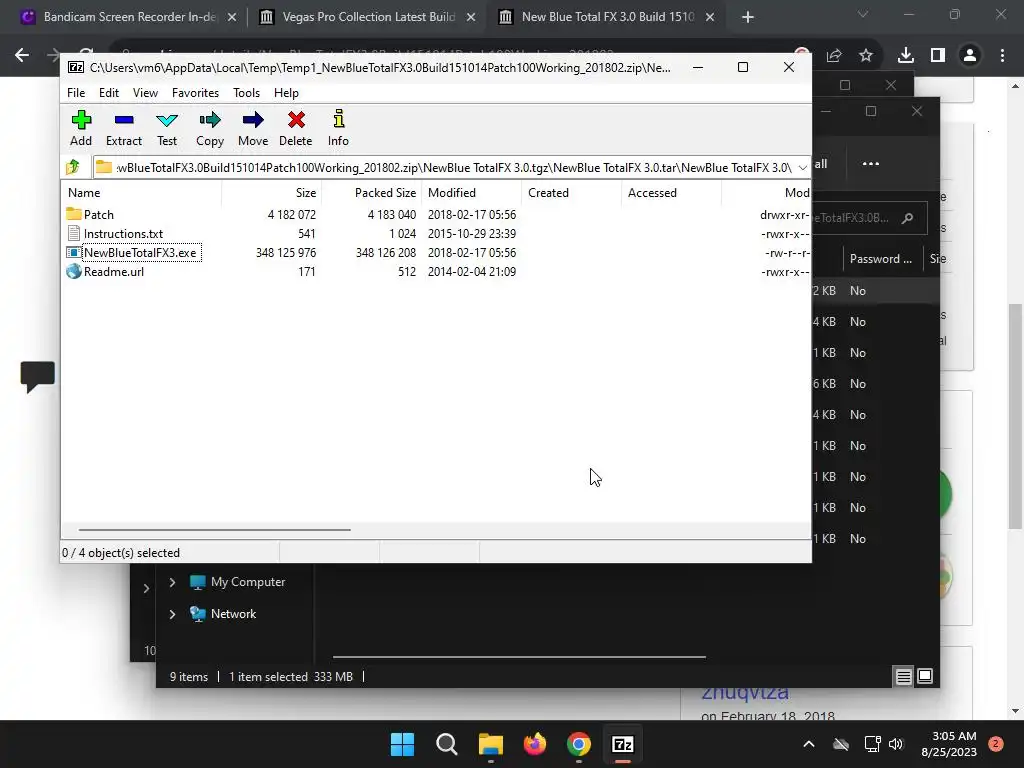
Task: Expand My Computer in Explorer tree
Action: (172, 582)
